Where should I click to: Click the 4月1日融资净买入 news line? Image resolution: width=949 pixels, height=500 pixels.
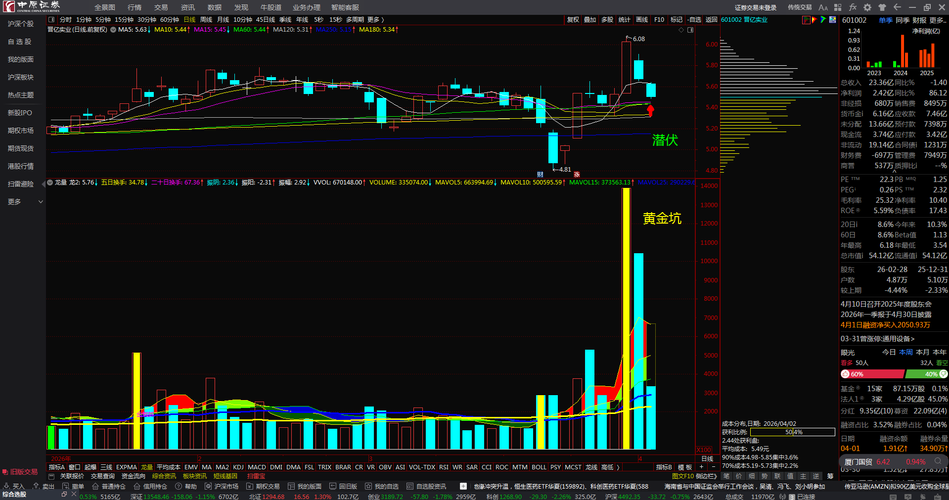point(885,325)
